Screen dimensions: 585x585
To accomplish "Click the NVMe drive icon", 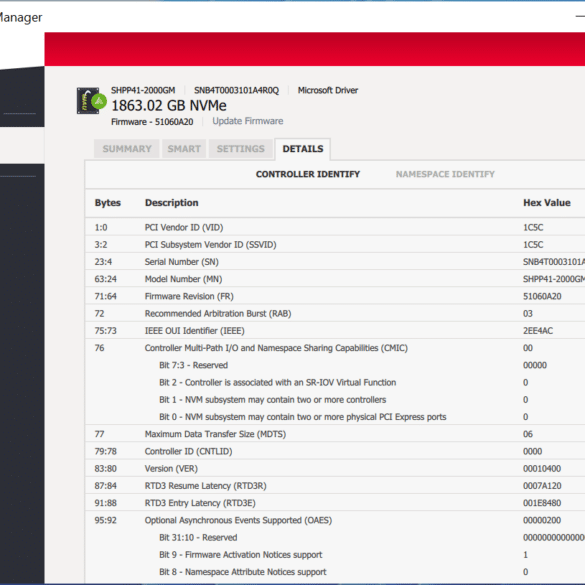I will pos(91,101).
